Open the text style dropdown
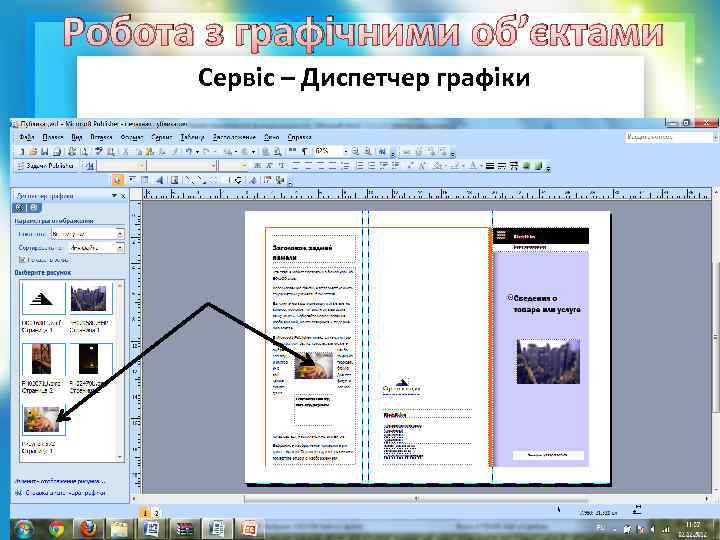 (x=141, y=166)
